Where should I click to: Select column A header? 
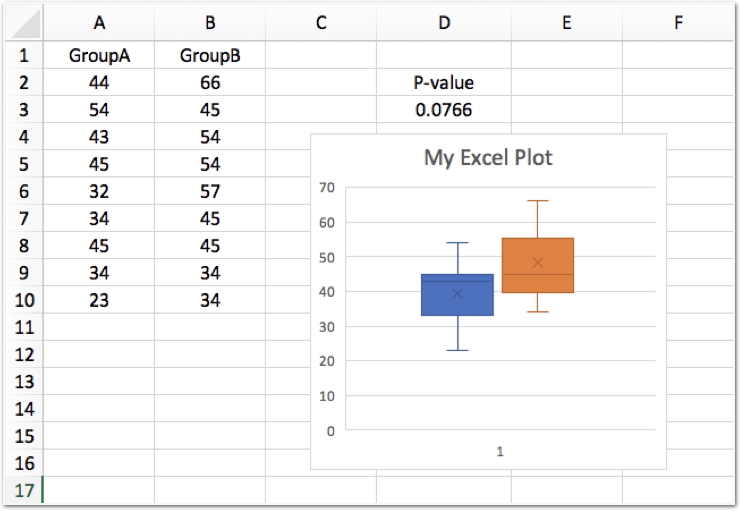pyautogui.click(x=99, y=23)
